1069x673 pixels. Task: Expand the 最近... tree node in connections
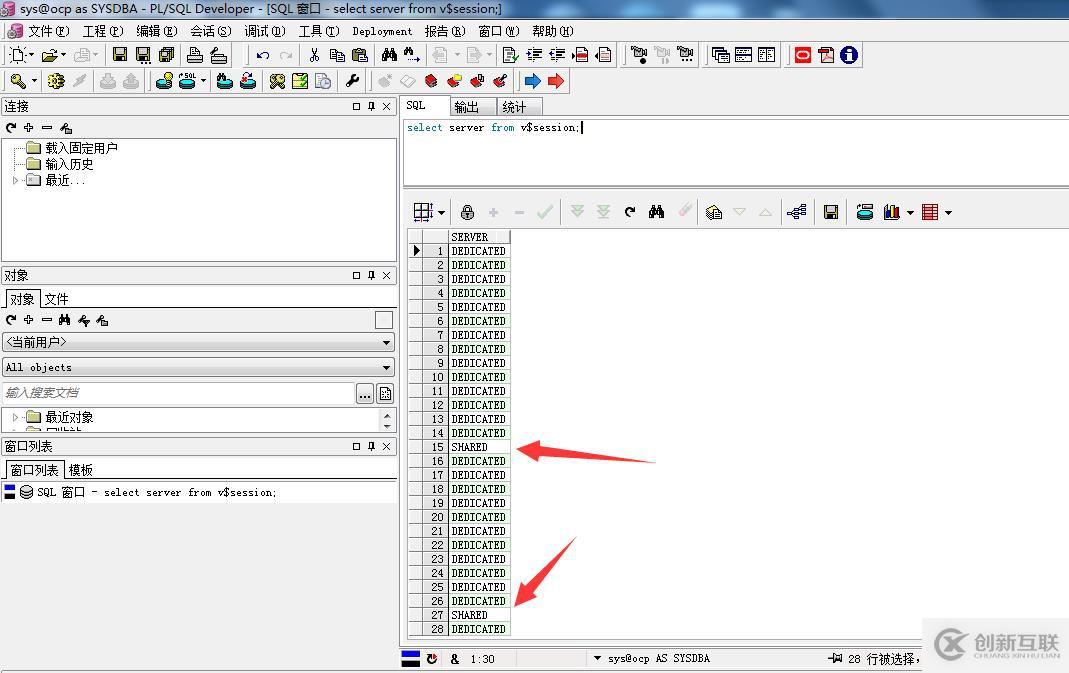[15, 180]
